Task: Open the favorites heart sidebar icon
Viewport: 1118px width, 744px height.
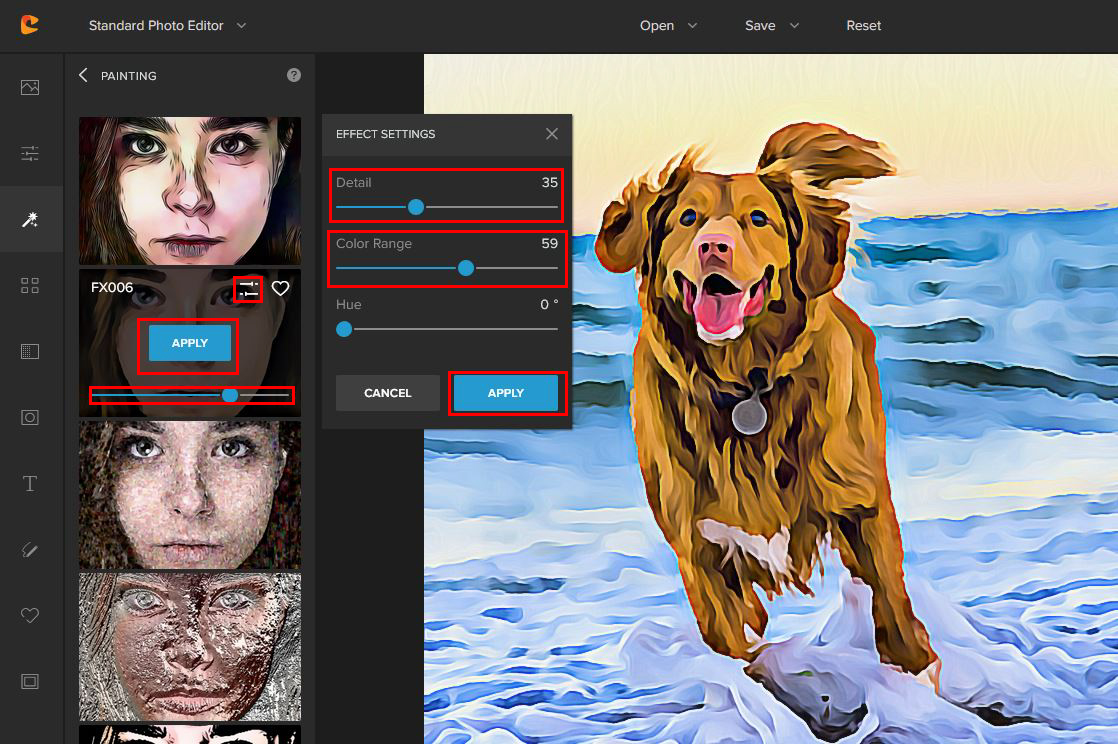Action: [x=30, y=615]
